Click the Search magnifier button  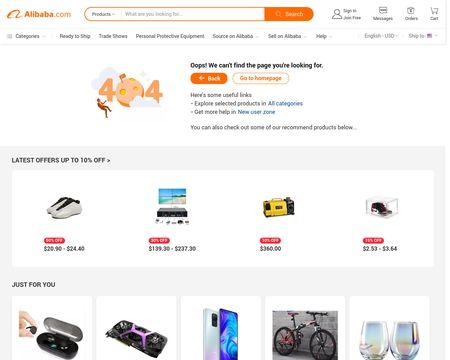point(289,14)
